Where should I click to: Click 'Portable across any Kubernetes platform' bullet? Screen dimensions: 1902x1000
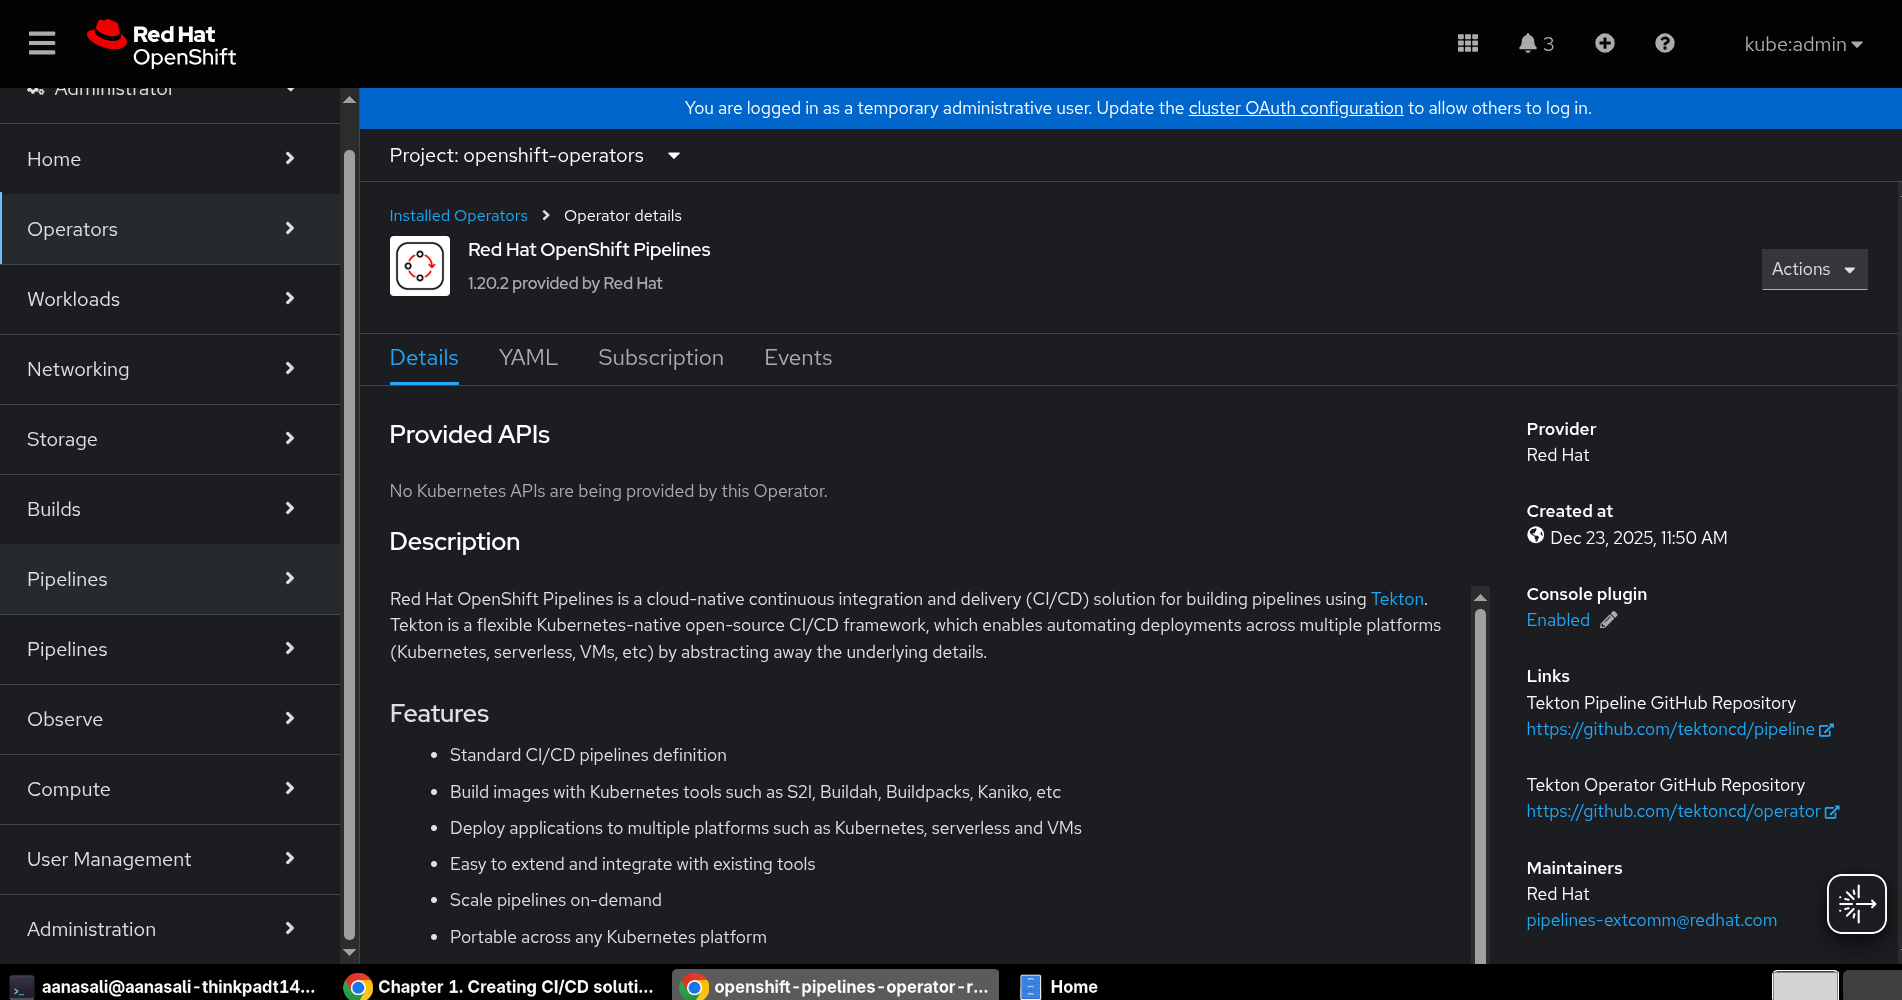pos(608,937)
